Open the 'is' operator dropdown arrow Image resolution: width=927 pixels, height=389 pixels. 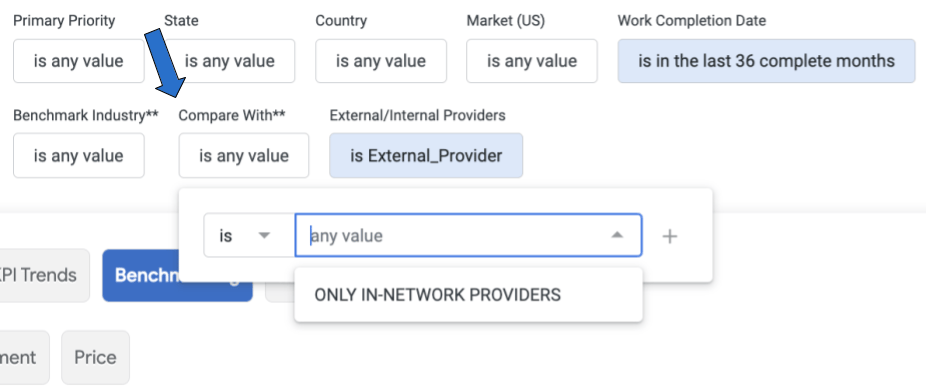(x=264, y=235)
